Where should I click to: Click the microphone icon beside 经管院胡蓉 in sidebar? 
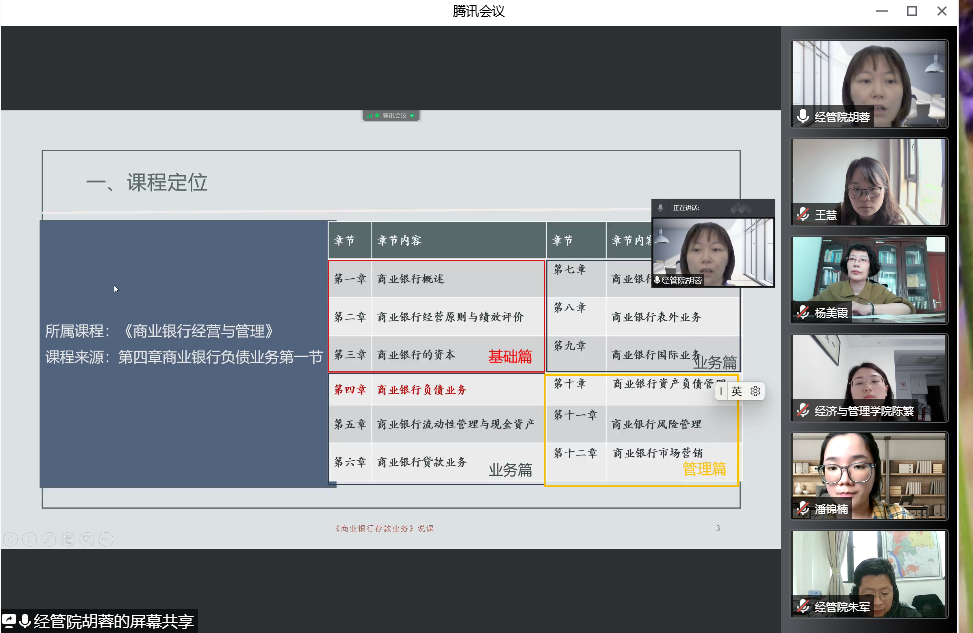(802, 117)
